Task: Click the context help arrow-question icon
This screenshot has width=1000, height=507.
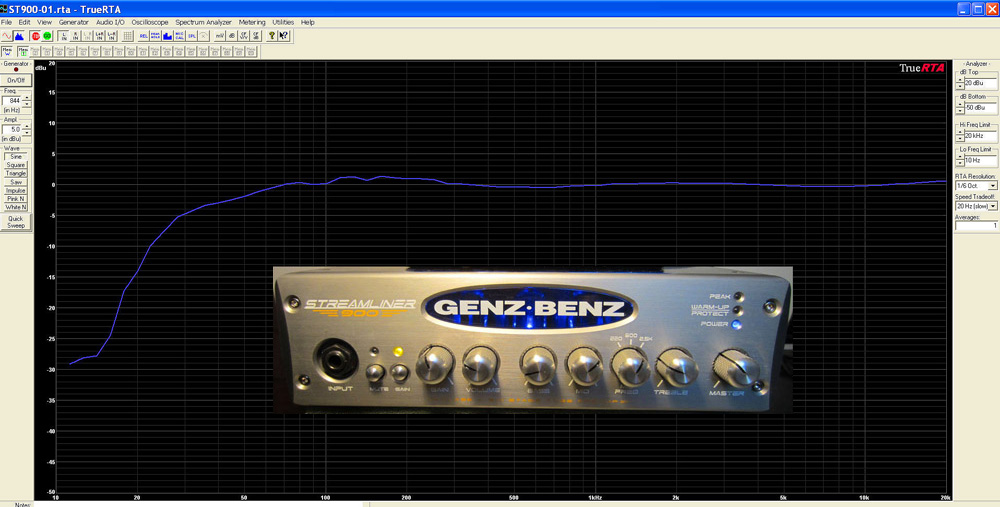Action: coord(284,36)
